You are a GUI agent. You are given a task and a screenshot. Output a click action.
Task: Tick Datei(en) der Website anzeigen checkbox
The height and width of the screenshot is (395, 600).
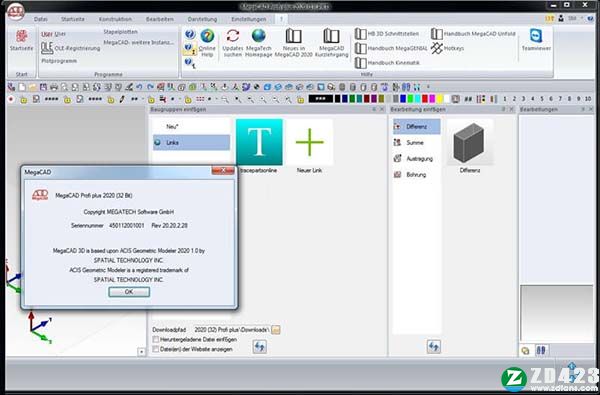click(156, 349)
